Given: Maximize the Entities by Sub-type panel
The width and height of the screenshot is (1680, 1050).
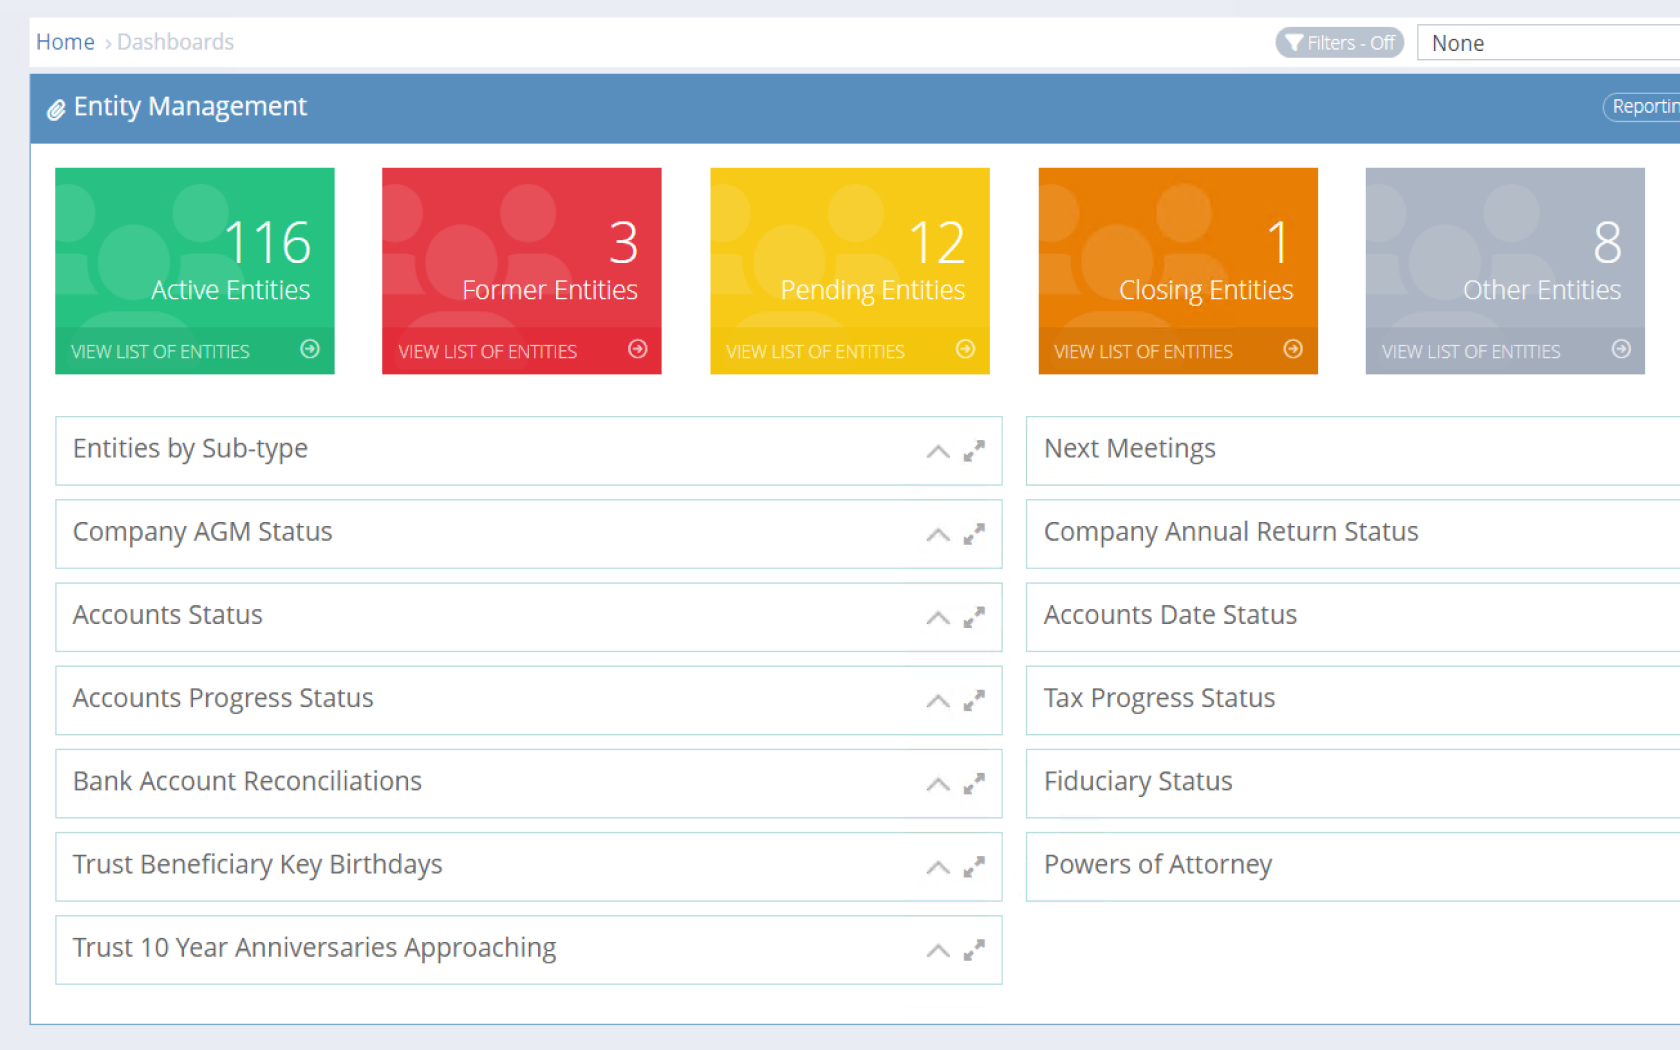Looking at the screenshot, I should click(974, 451).
